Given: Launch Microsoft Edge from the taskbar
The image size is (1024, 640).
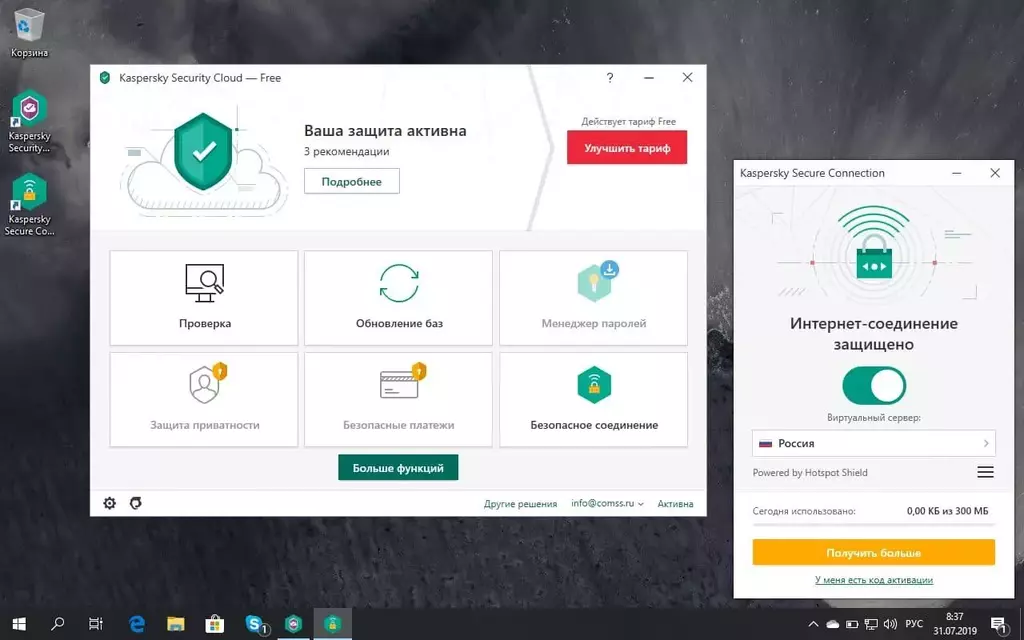Looking at the screenshot, I should pyautogui.click(x=136, y=624).
